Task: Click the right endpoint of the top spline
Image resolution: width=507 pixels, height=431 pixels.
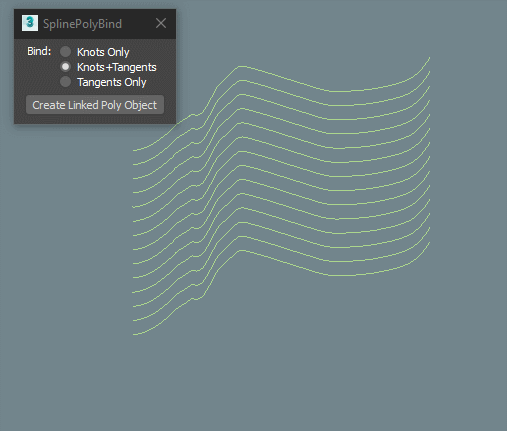Action: click(x=429, y=58)
